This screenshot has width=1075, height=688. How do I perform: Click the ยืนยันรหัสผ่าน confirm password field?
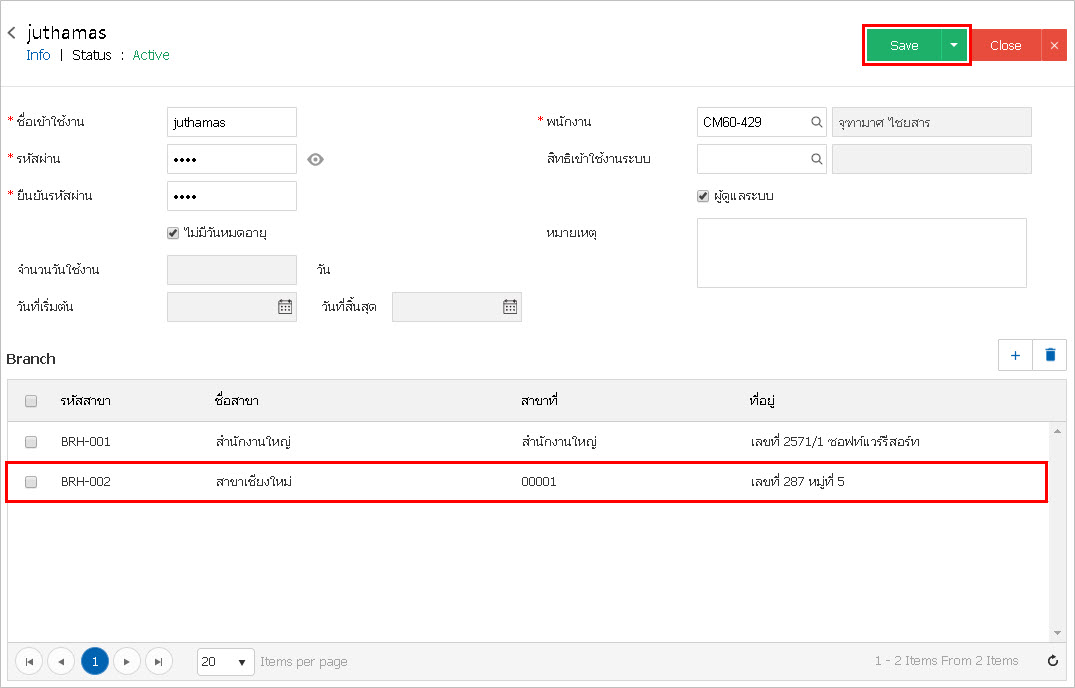(232, 196)
